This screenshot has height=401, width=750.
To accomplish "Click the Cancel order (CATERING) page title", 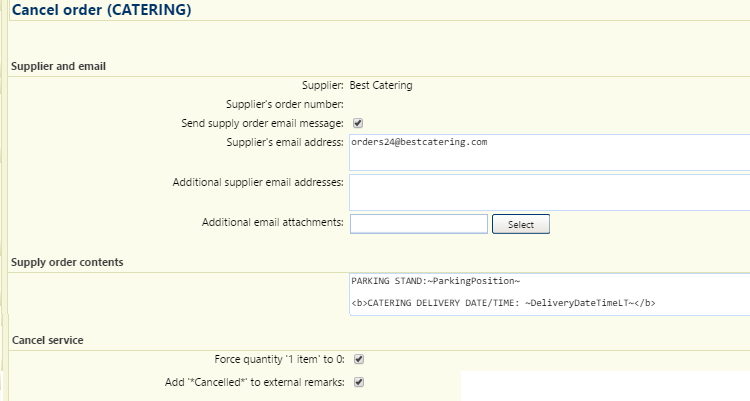I will coord(101,10).
